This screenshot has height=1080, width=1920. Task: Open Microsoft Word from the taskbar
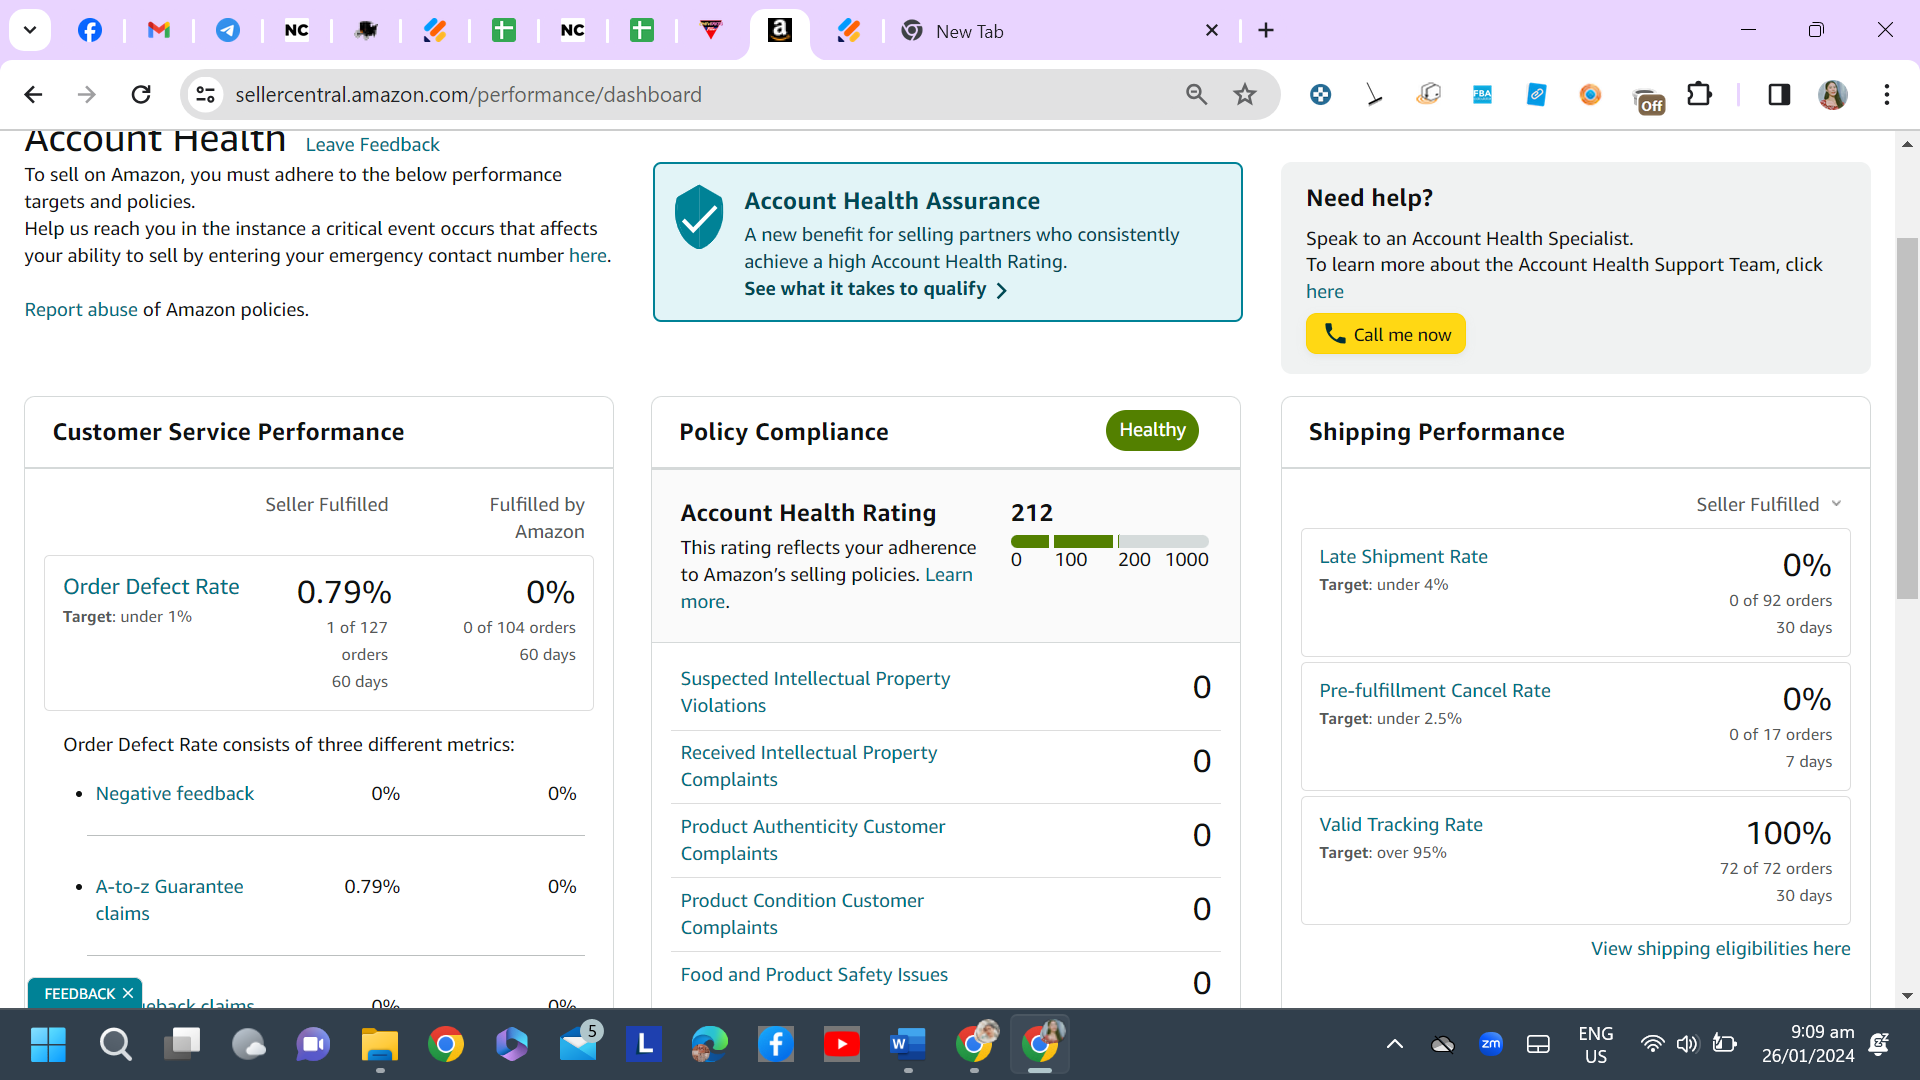(908, 1045)
